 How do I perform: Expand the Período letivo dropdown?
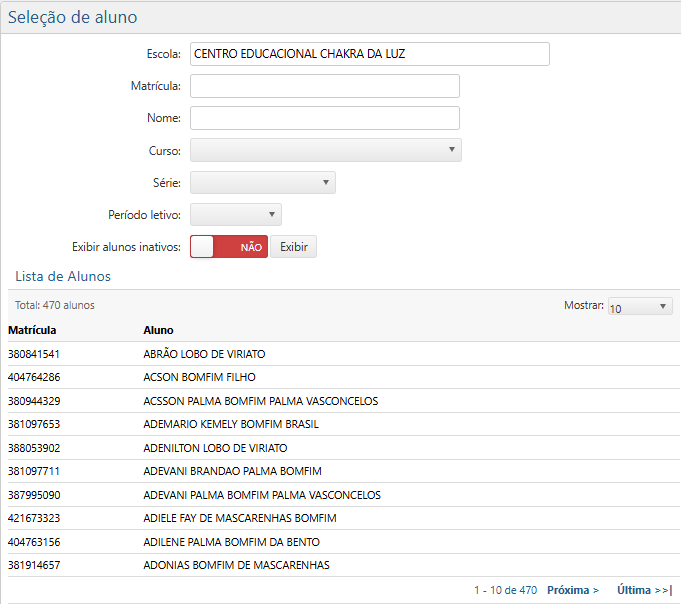[236, 215]
